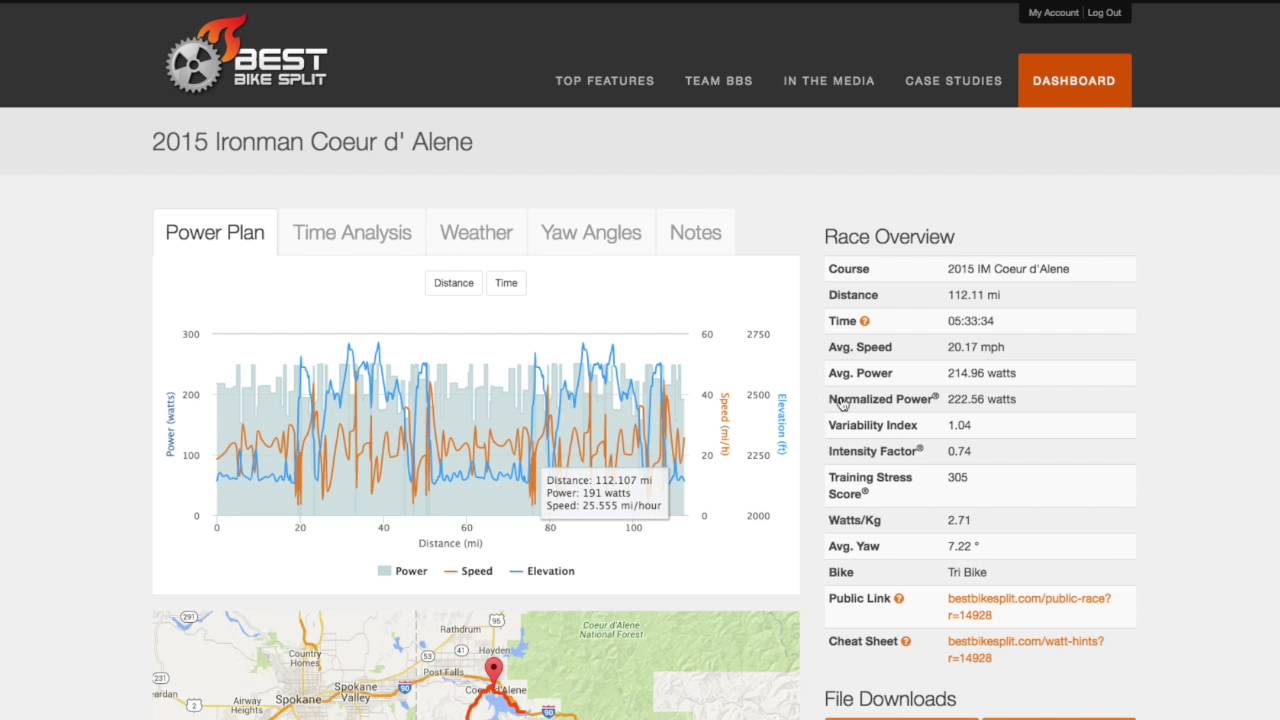1280x720 pixels.
Task: Select the Watts/Kg value '2.71'
Action: [x=959, y=520]
